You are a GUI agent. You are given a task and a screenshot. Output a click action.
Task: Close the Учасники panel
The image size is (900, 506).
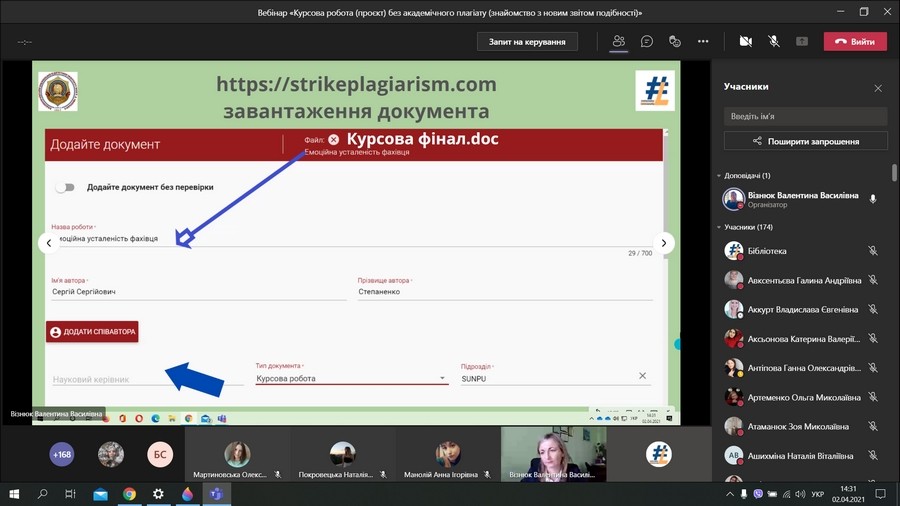point(878,88)
